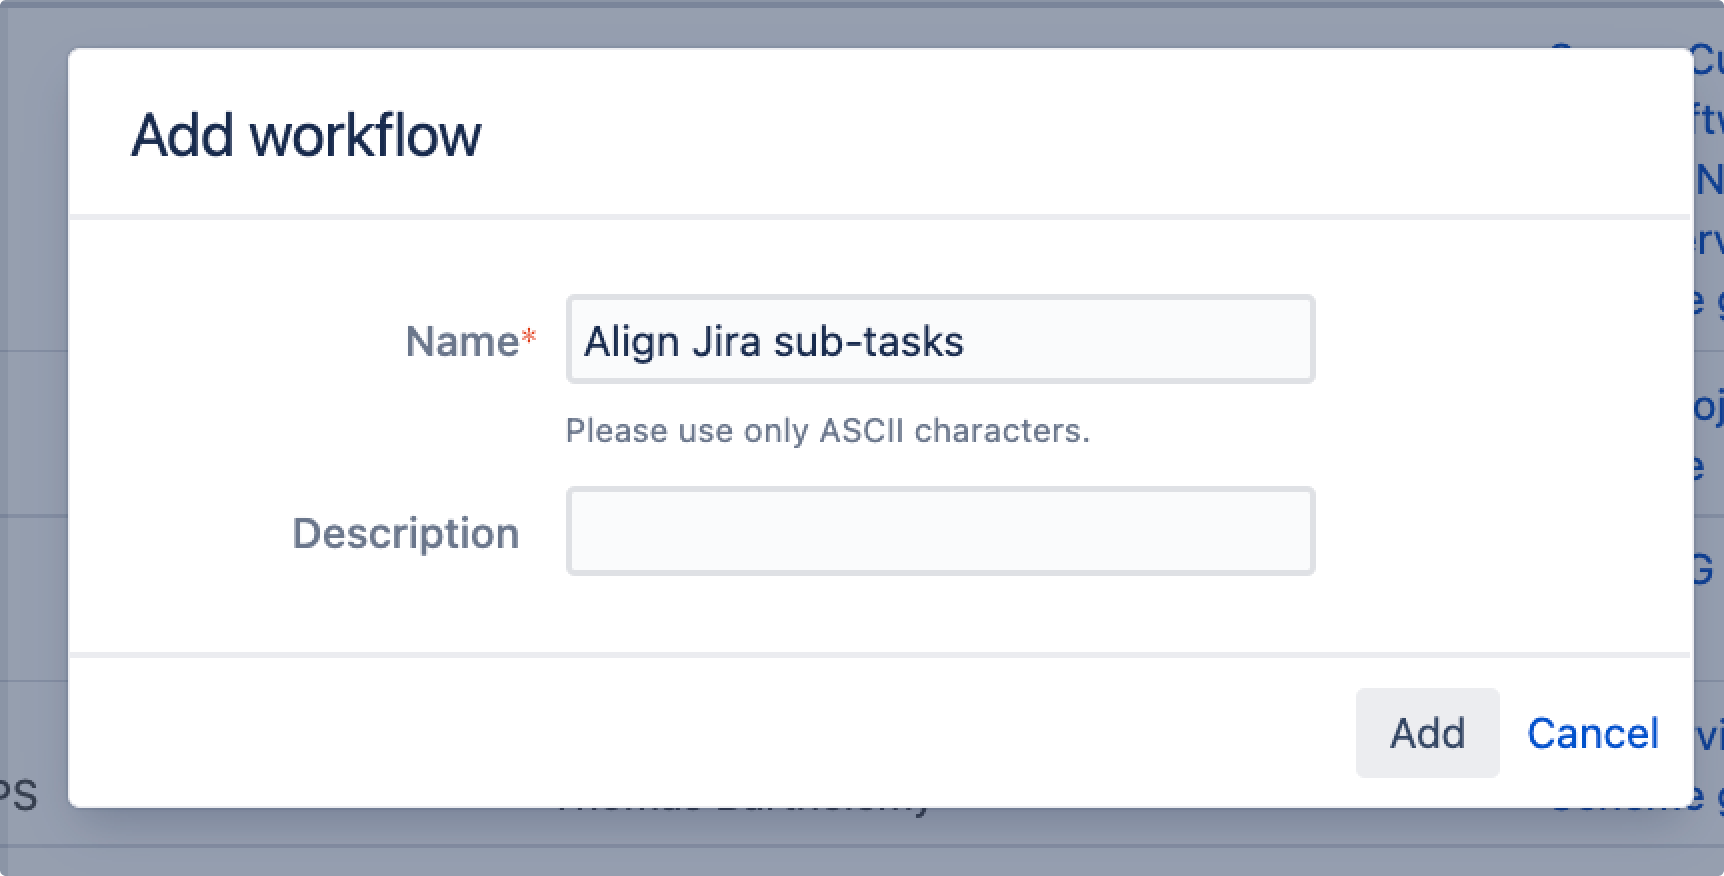The height and width of the screenshot is (876, 1724).
Task: Click the Description field label
Action: [x=405, y=533]
